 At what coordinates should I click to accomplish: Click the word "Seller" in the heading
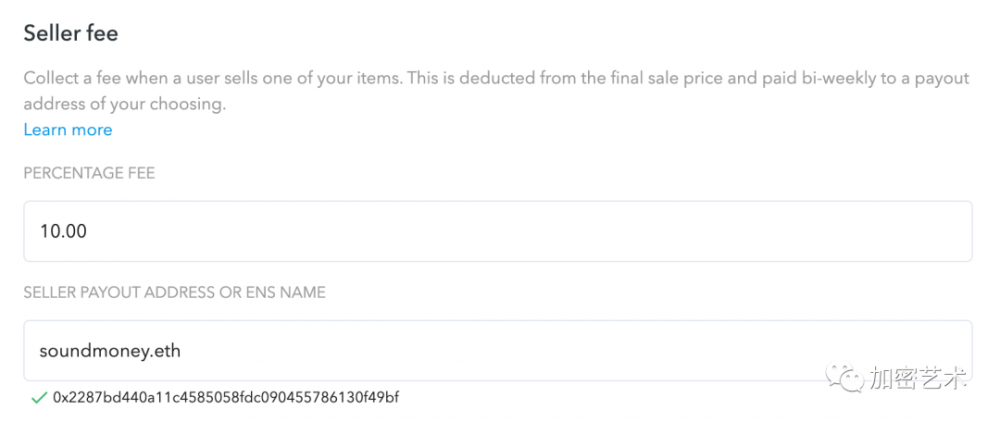coord(48,33)
